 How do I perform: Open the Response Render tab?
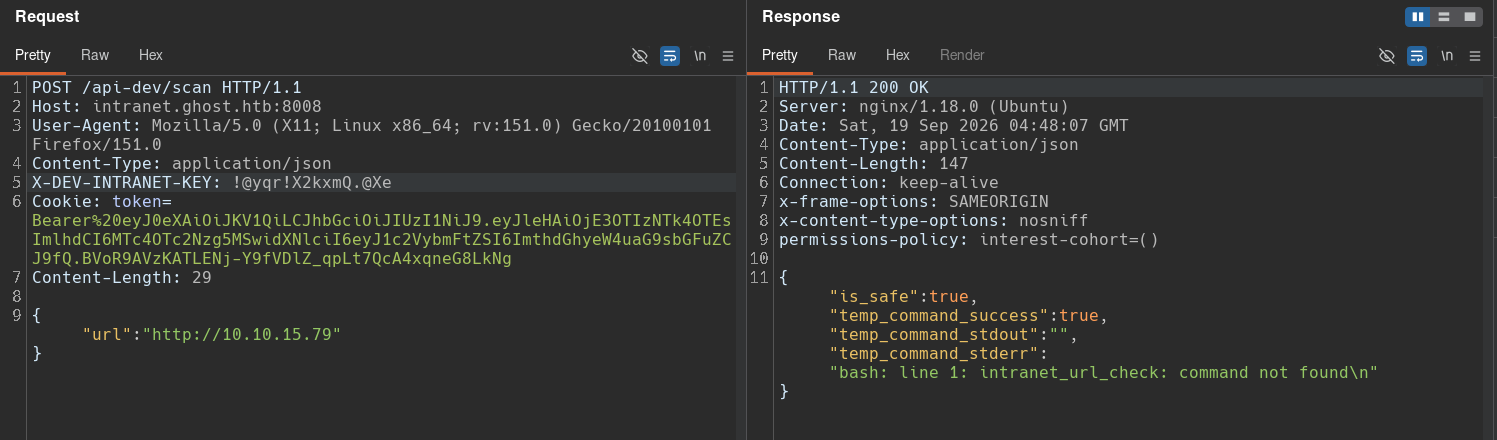click(x=962, y=55)
